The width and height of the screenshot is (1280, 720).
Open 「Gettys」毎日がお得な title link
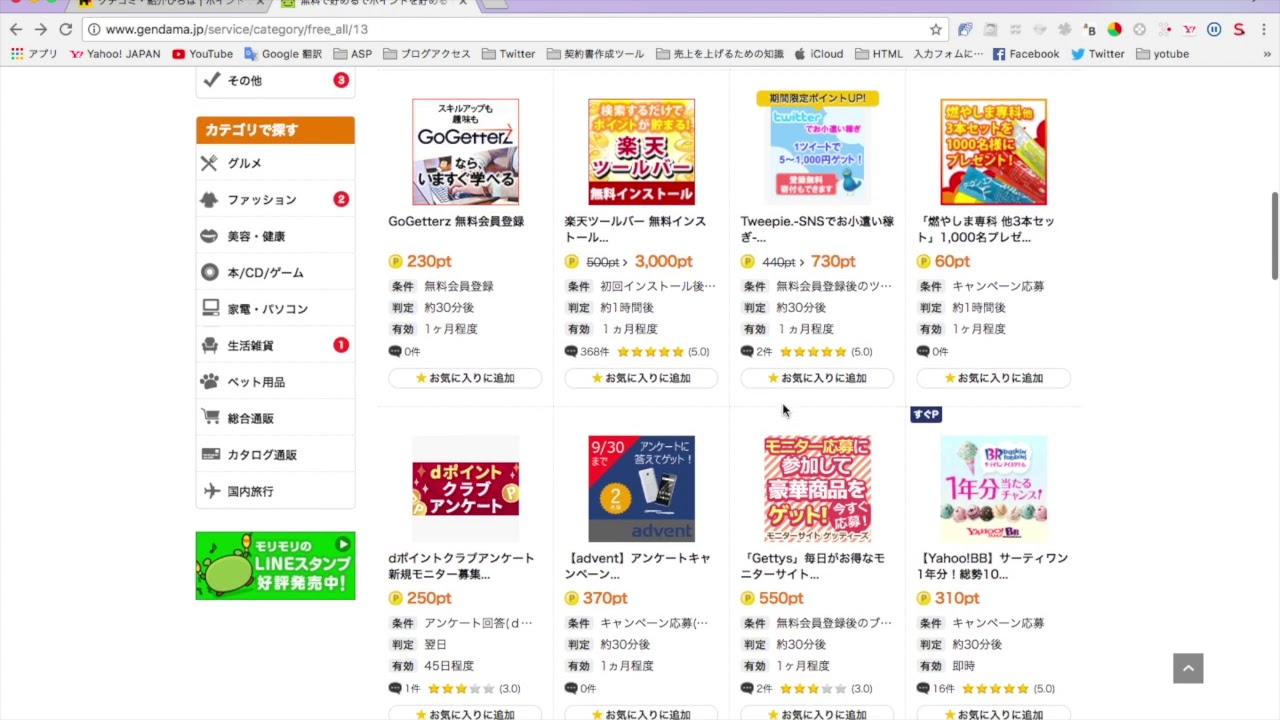coord(812,566)
